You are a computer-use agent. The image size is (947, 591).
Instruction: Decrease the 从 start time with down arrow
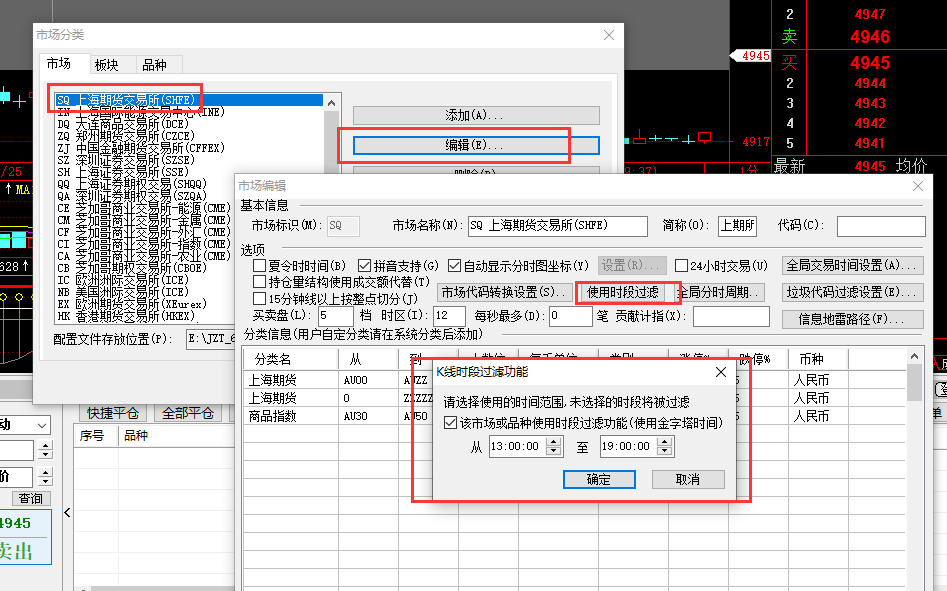[553, 452]
